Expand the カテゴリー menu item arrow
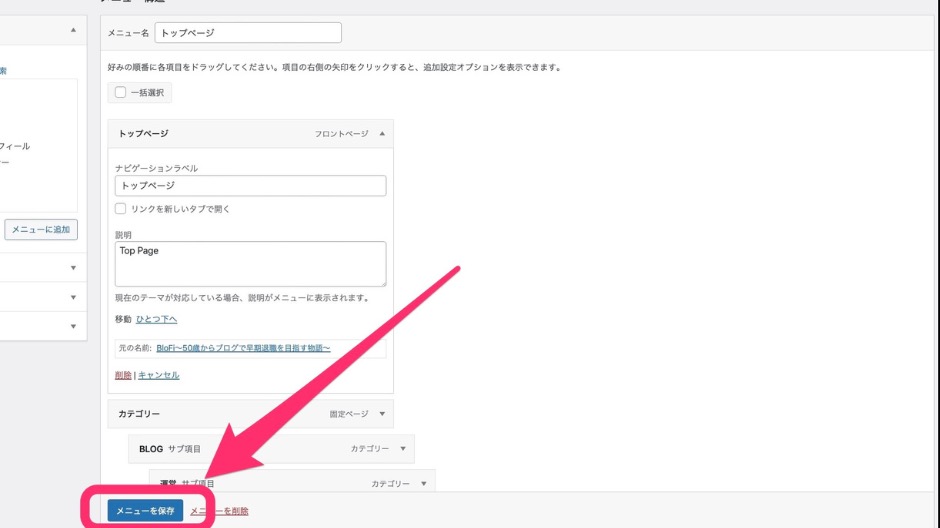The width and height of the screenshot is (940, 528). click(x=382, y=414)
